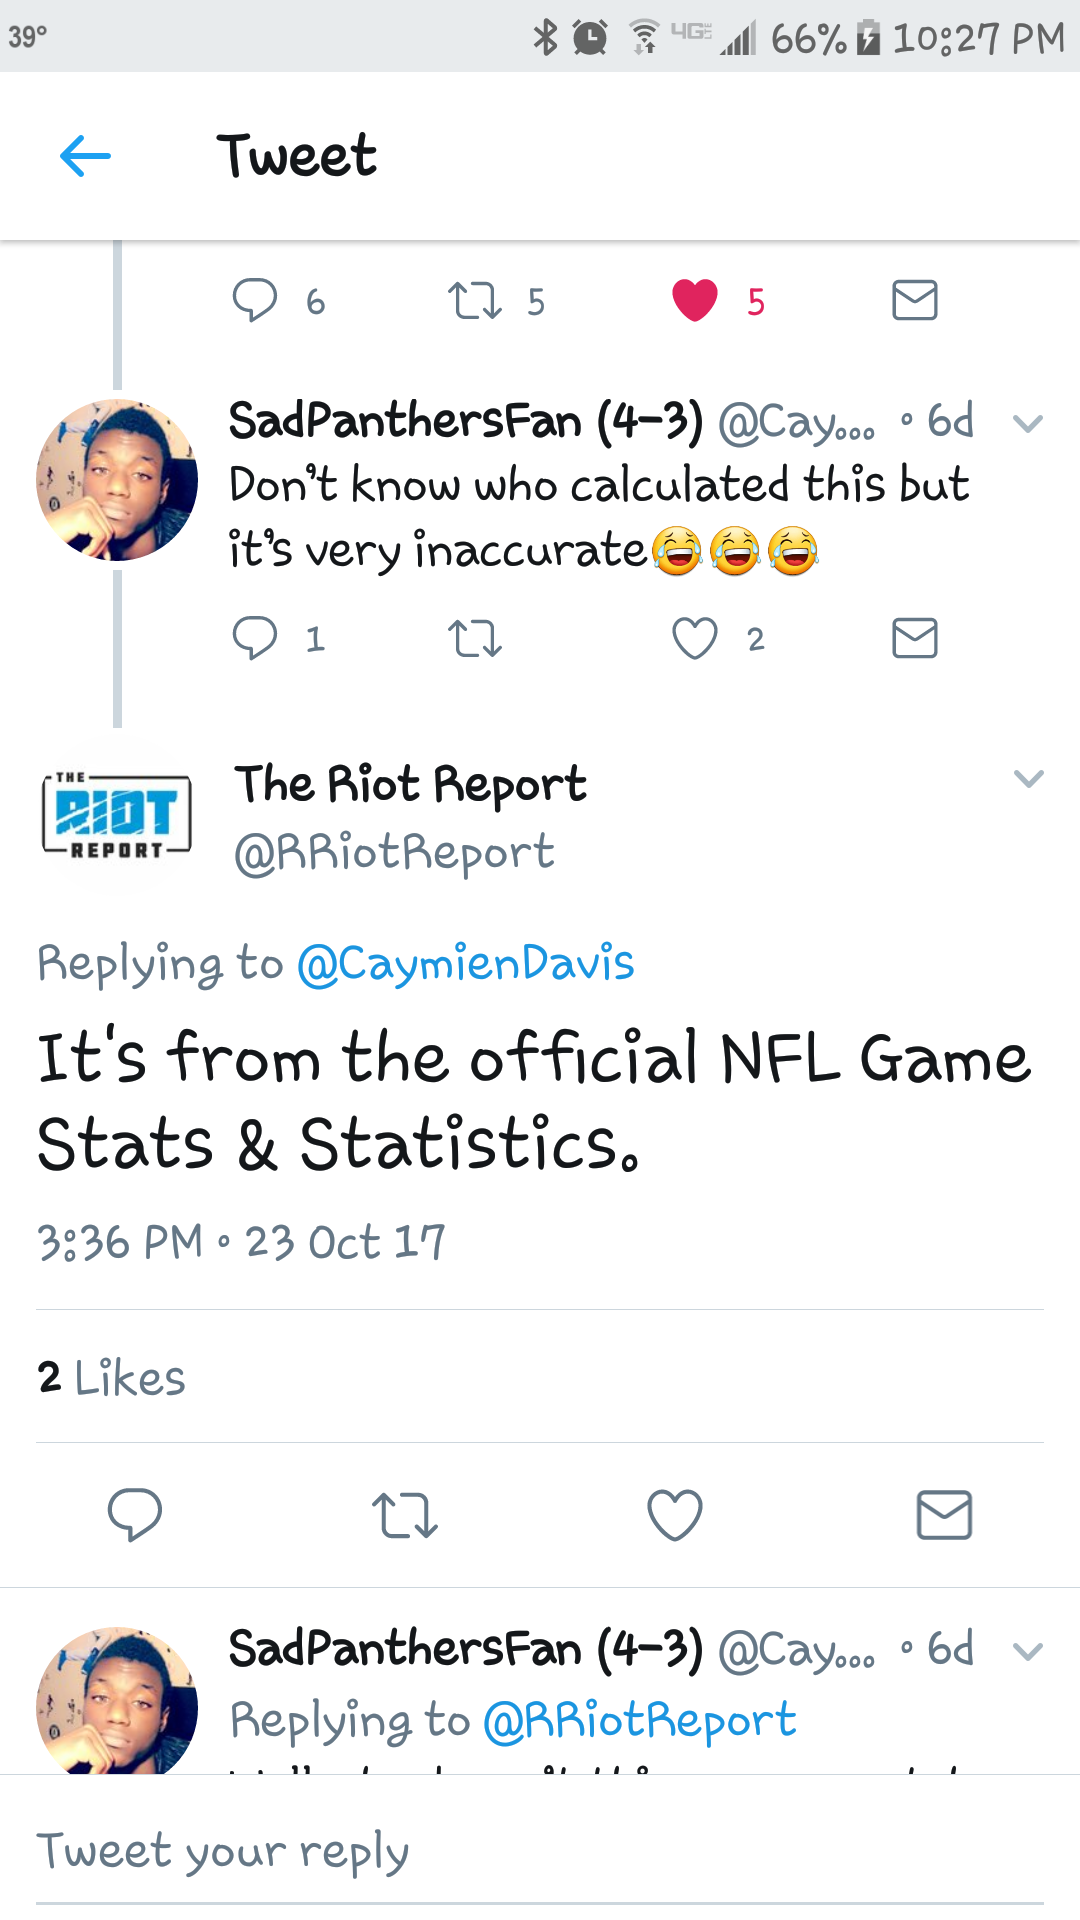Send 'very inaccurate' tweet via message envelope
The image size is (1080, 1920).
915,638
